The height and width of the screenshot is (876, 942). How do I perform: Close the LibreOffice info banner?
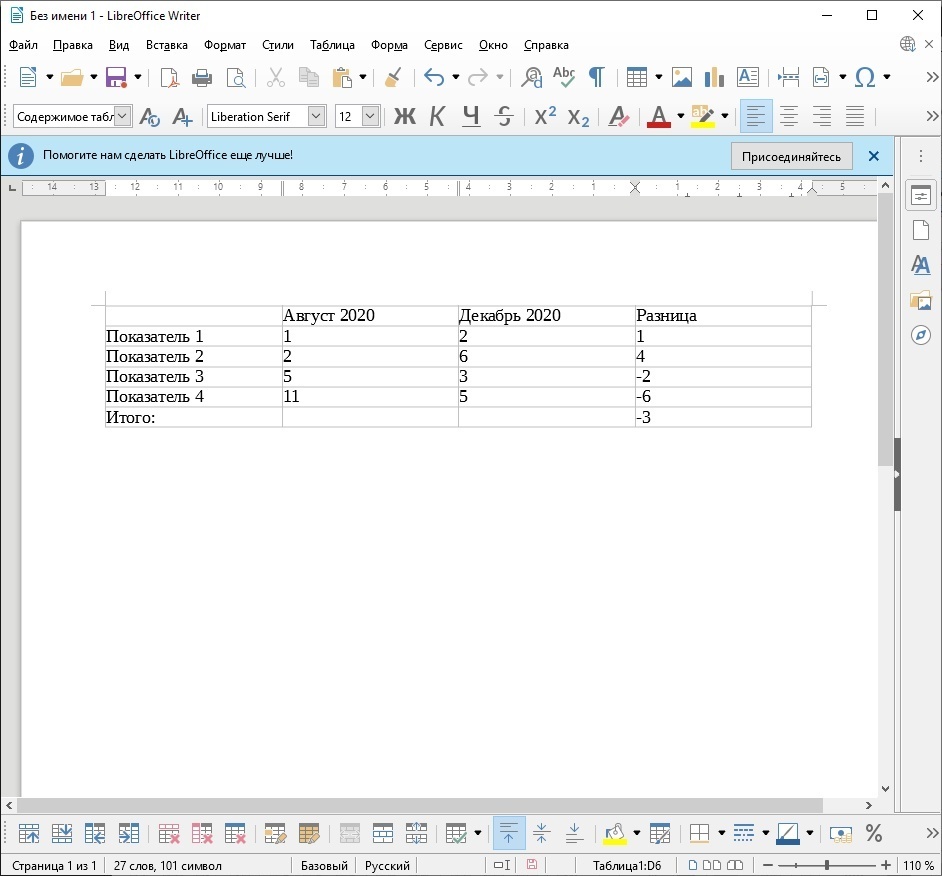point(873,157)
